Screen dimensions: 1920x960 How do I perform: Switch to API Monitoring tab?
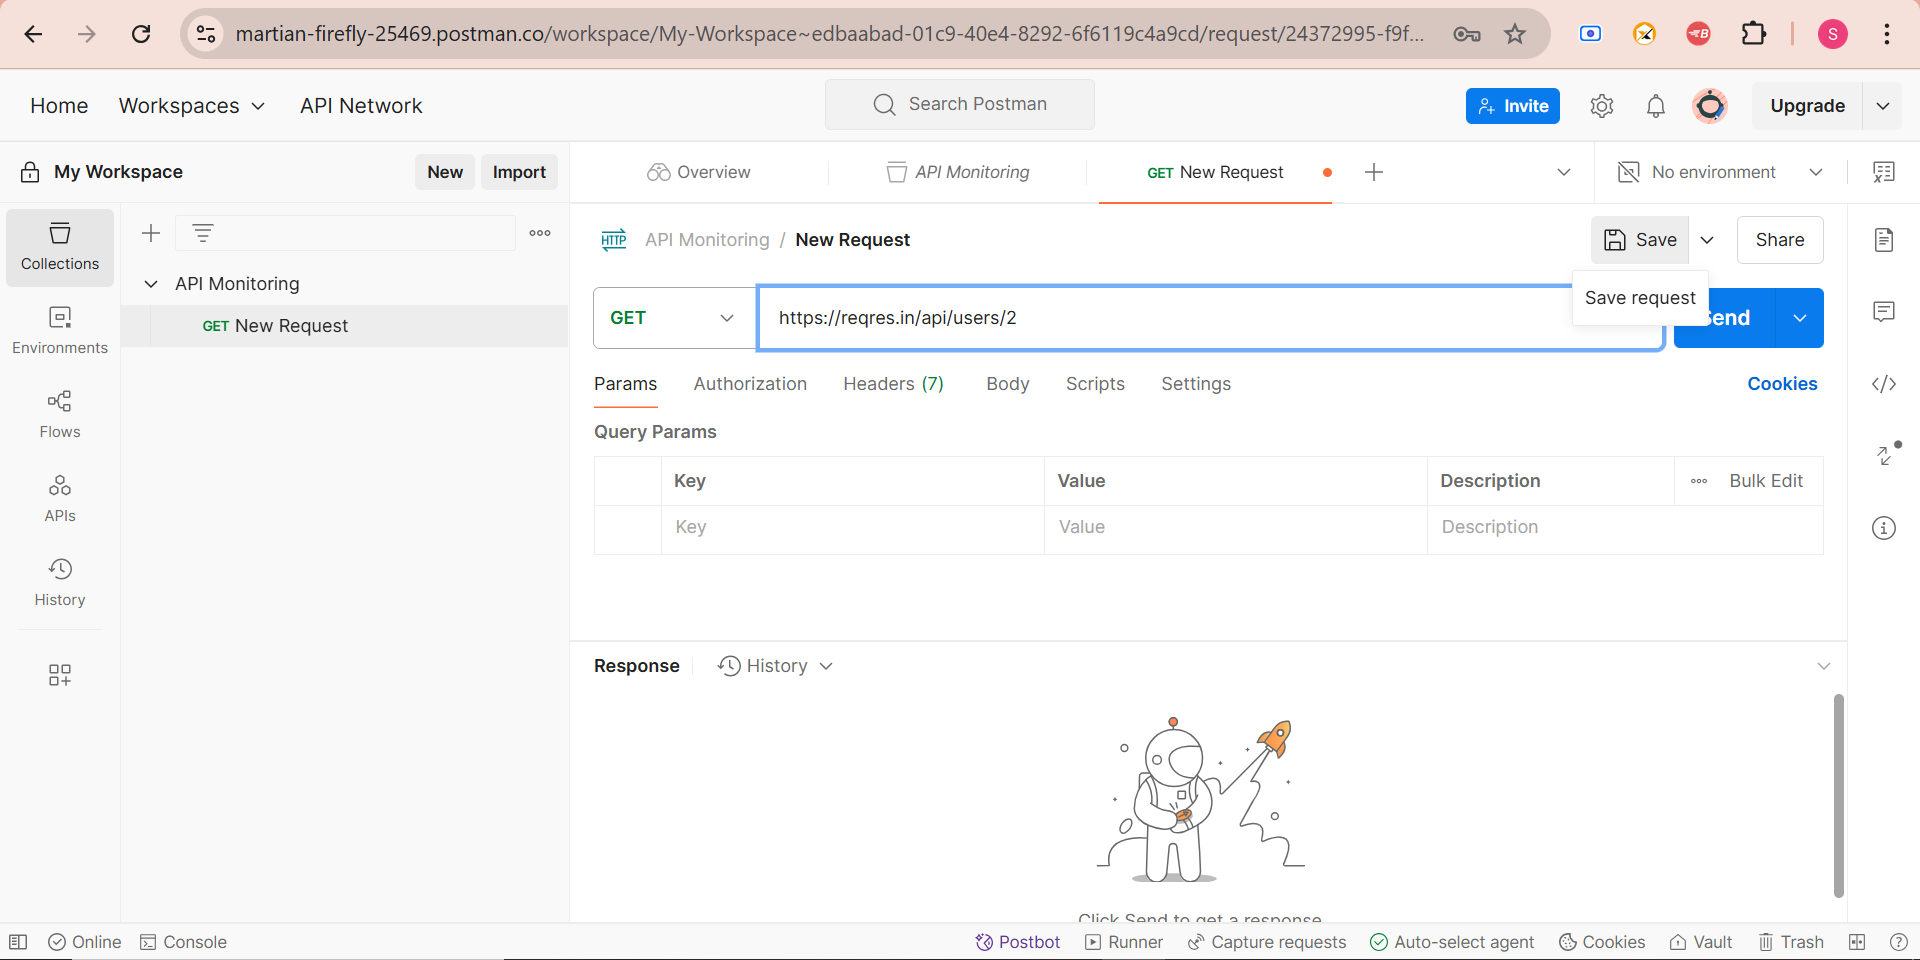pos(958,172)
